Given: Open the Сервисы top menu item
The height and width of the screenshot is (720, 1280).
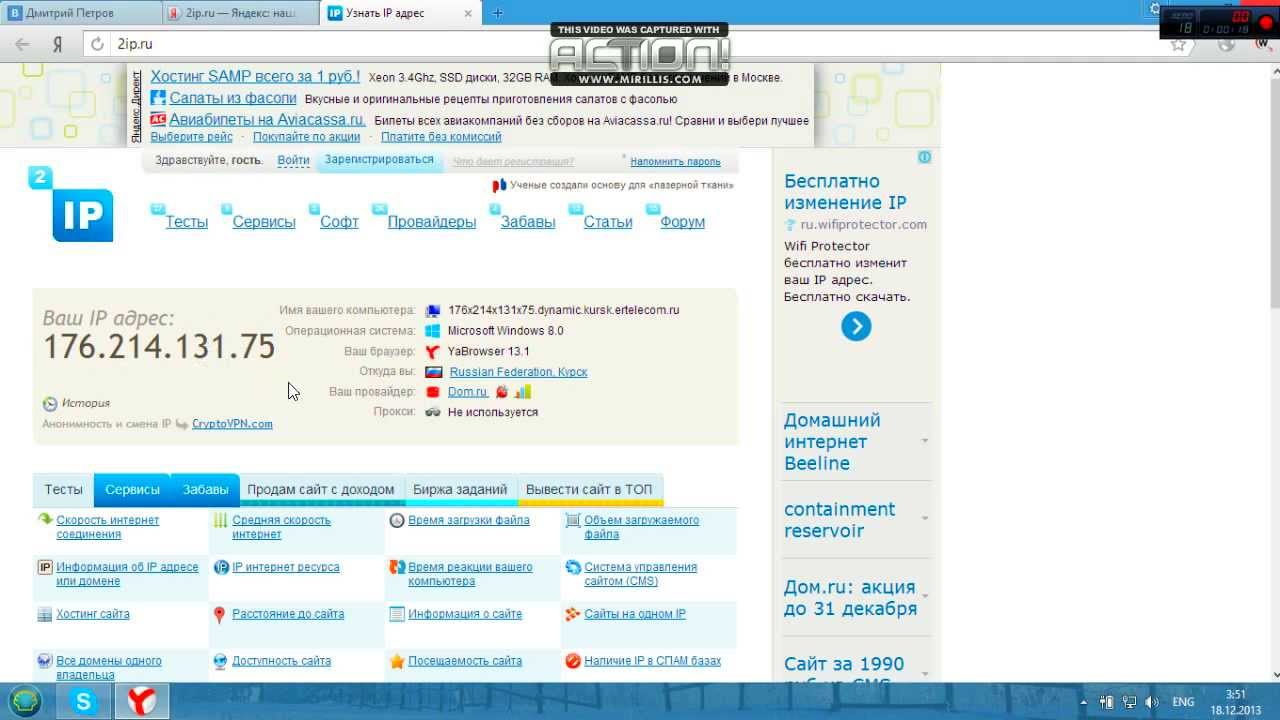Looking at the screenshot, I should click(264, 222).
